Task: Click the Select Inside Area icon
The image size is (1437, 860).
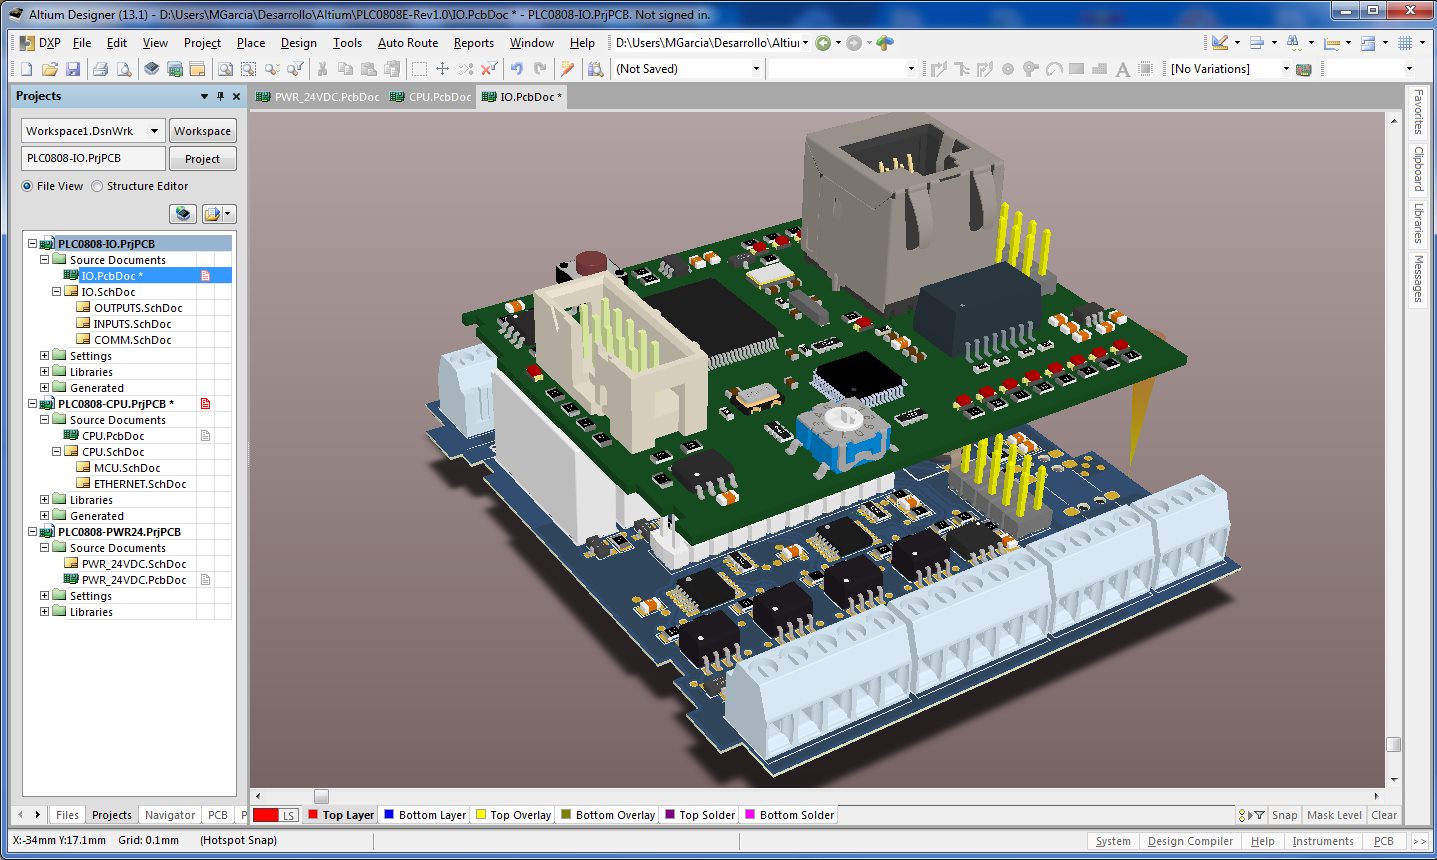Action: (x=419, y=69)
